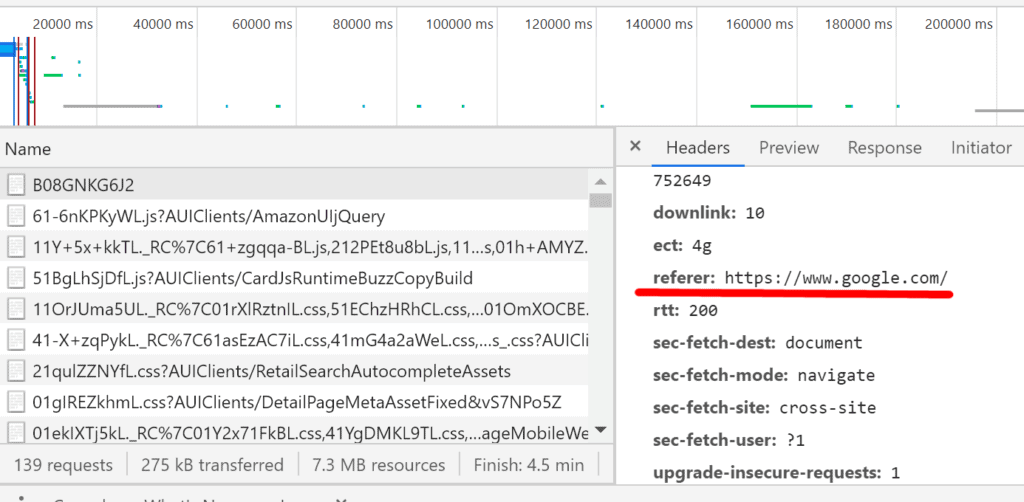Sort requests by Name column header
1024x502 pixels.
[28, 149]
